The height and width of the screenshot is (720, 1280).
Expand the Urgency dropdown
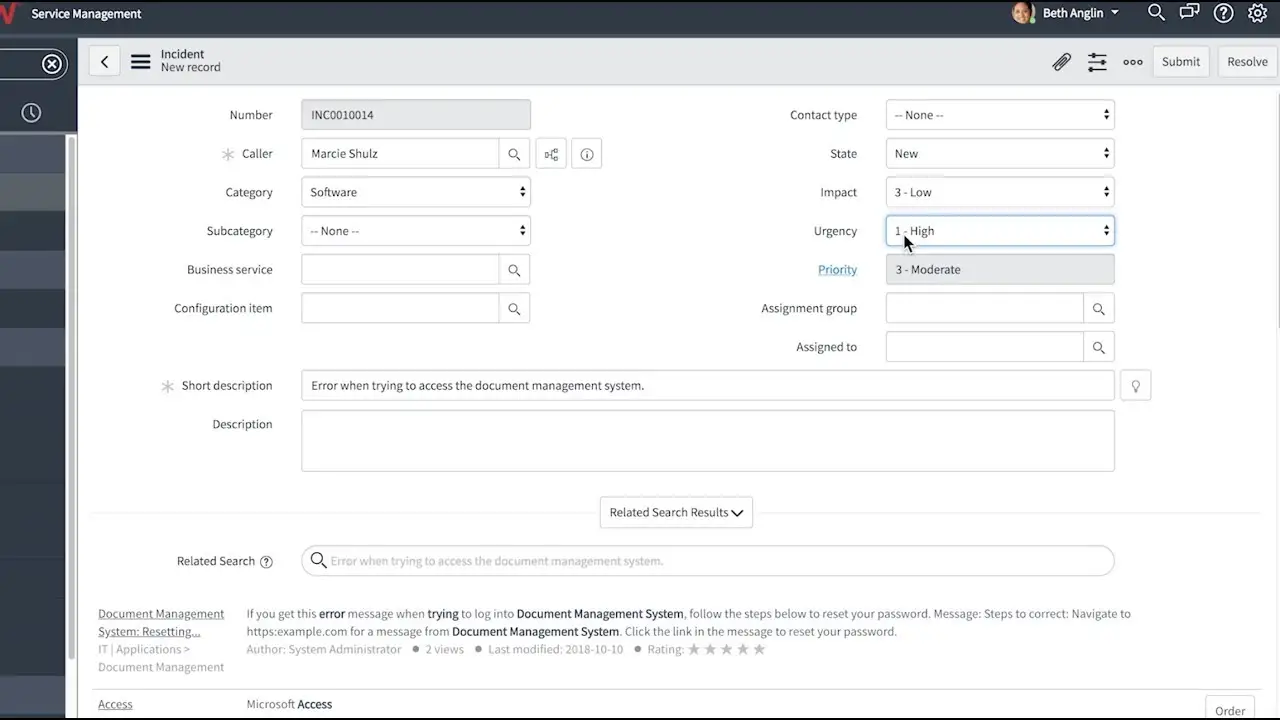tap(1000, 231)
